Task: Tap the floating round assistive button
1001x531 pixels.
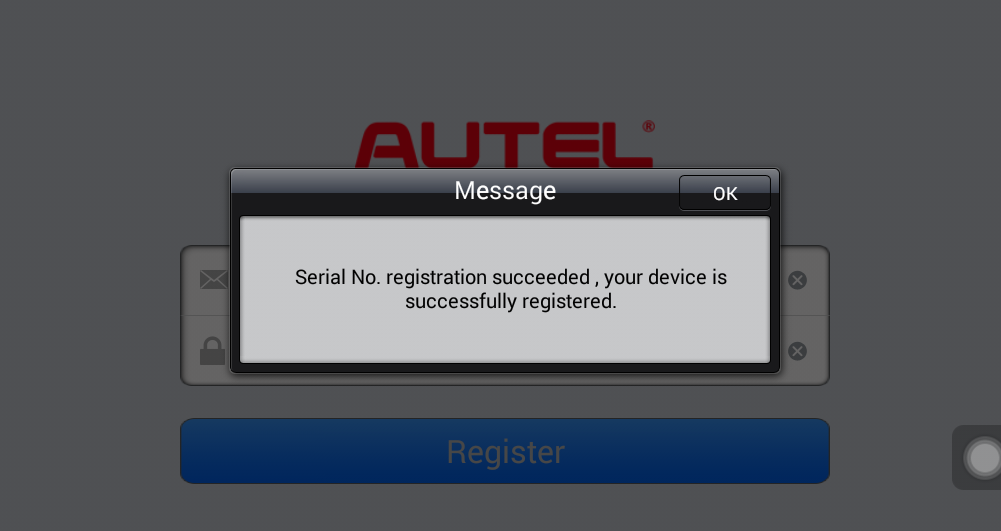Action: tap(983, 458)
